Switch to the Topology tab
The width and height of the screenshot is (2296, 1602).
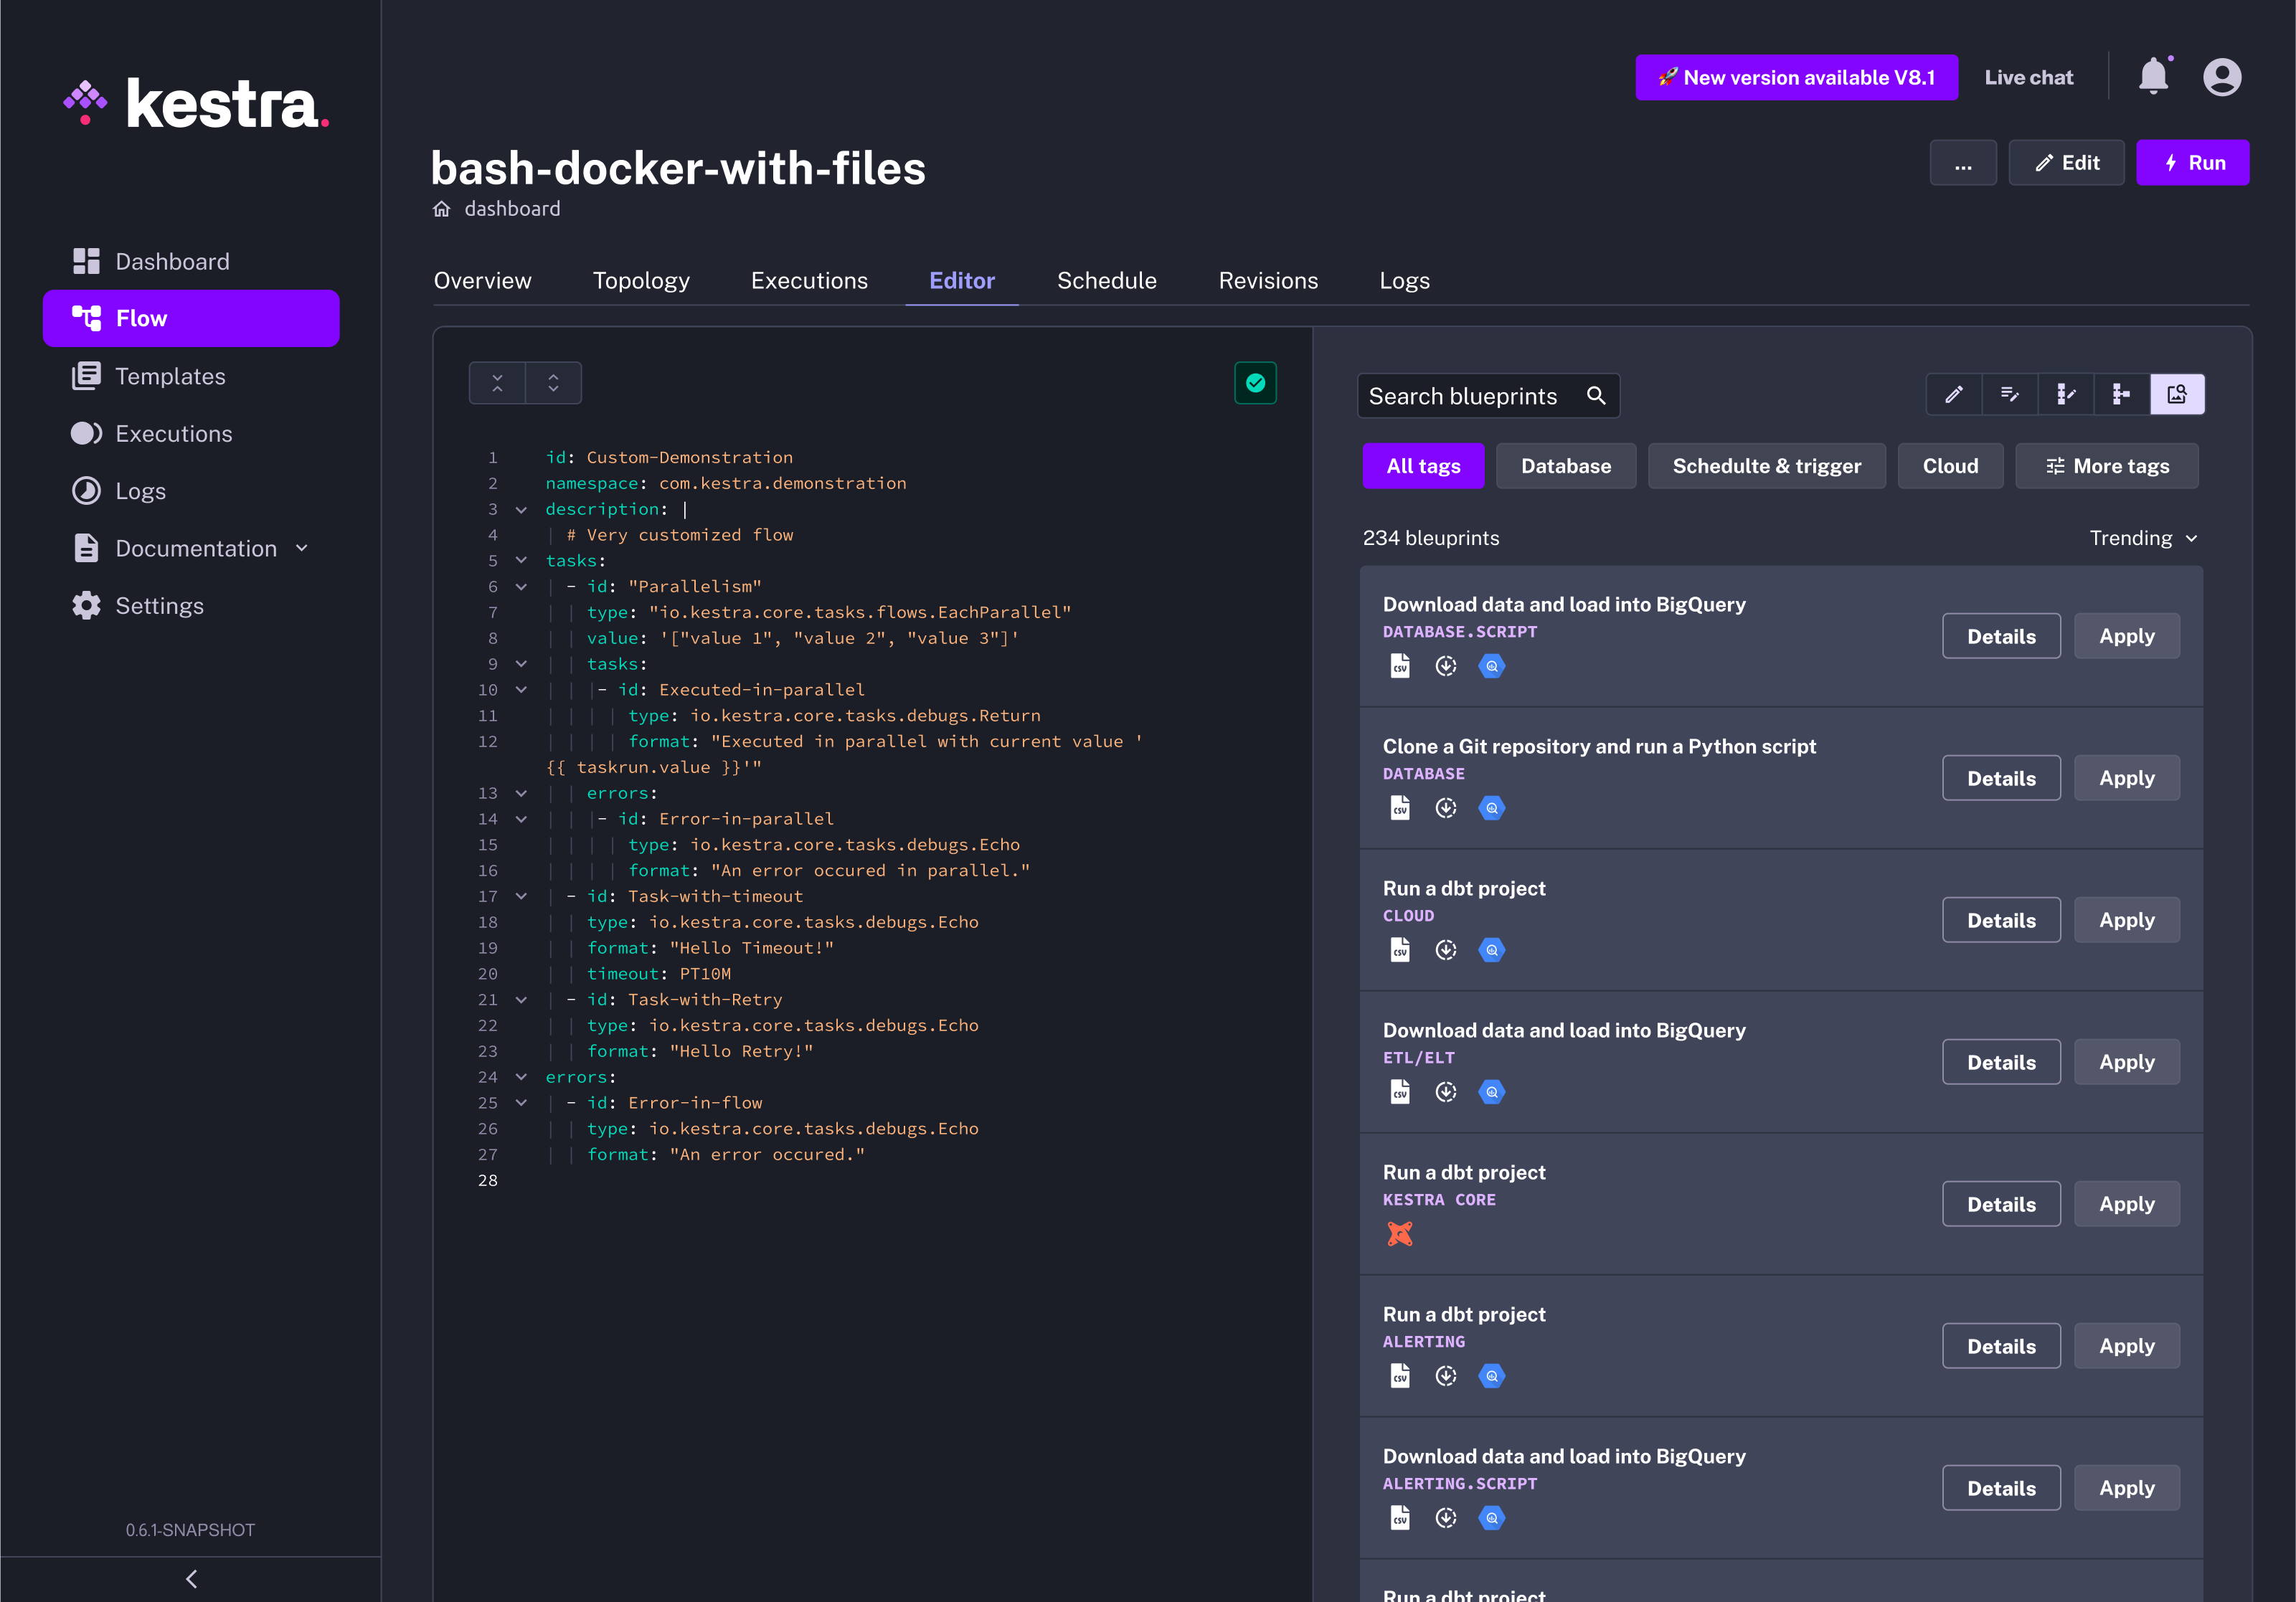[641, 280]
